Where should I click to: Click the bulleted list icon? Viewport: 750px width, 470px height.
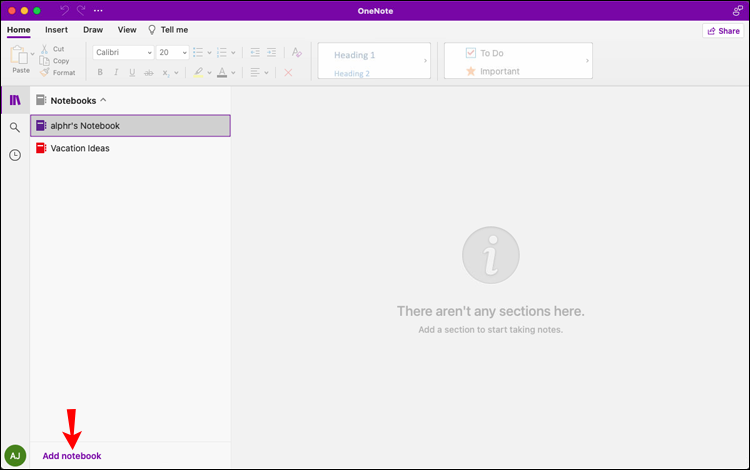click(x=198, y=53)
